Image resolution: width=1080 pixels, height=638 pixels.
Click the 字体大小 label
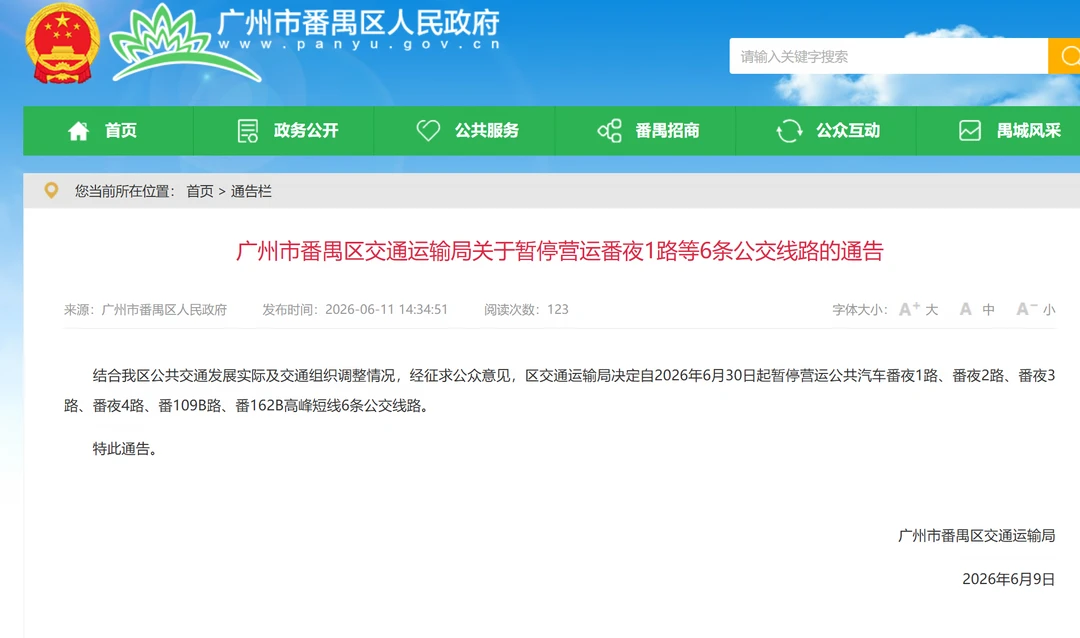[x=860, y=309]
